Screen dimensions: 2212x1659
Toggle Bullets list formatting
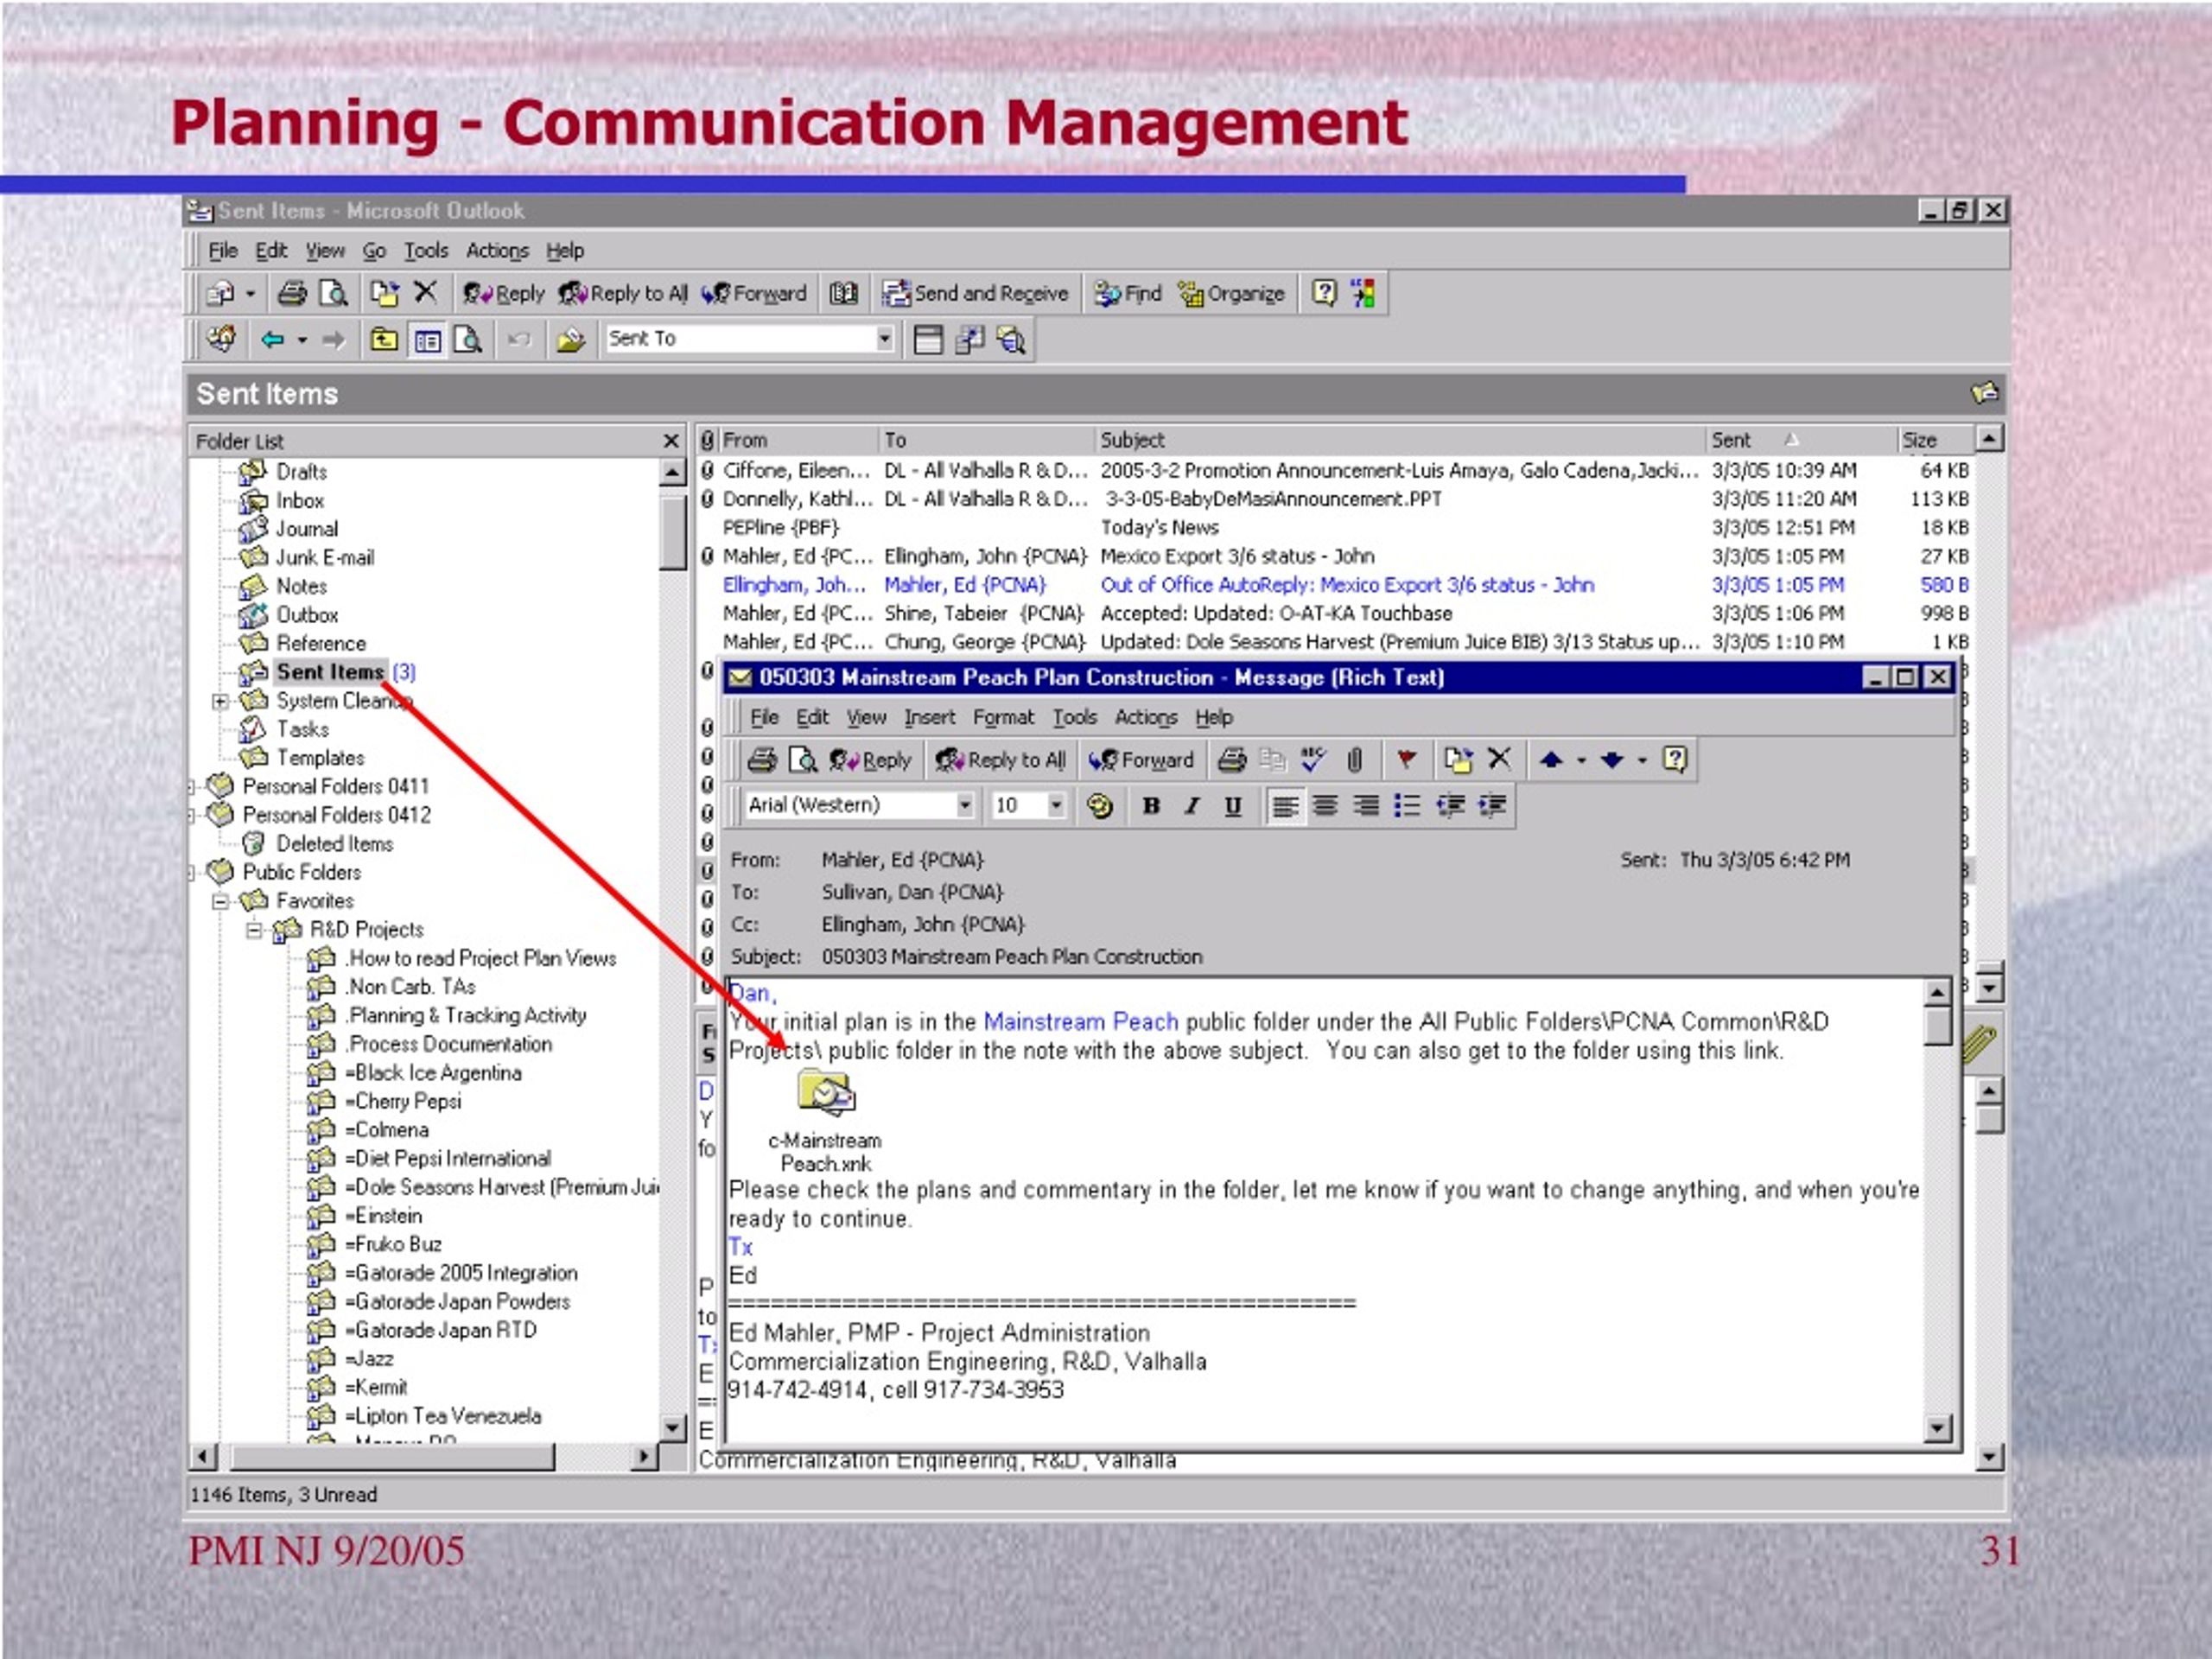pyautogui.click(x=1407, y=805)
